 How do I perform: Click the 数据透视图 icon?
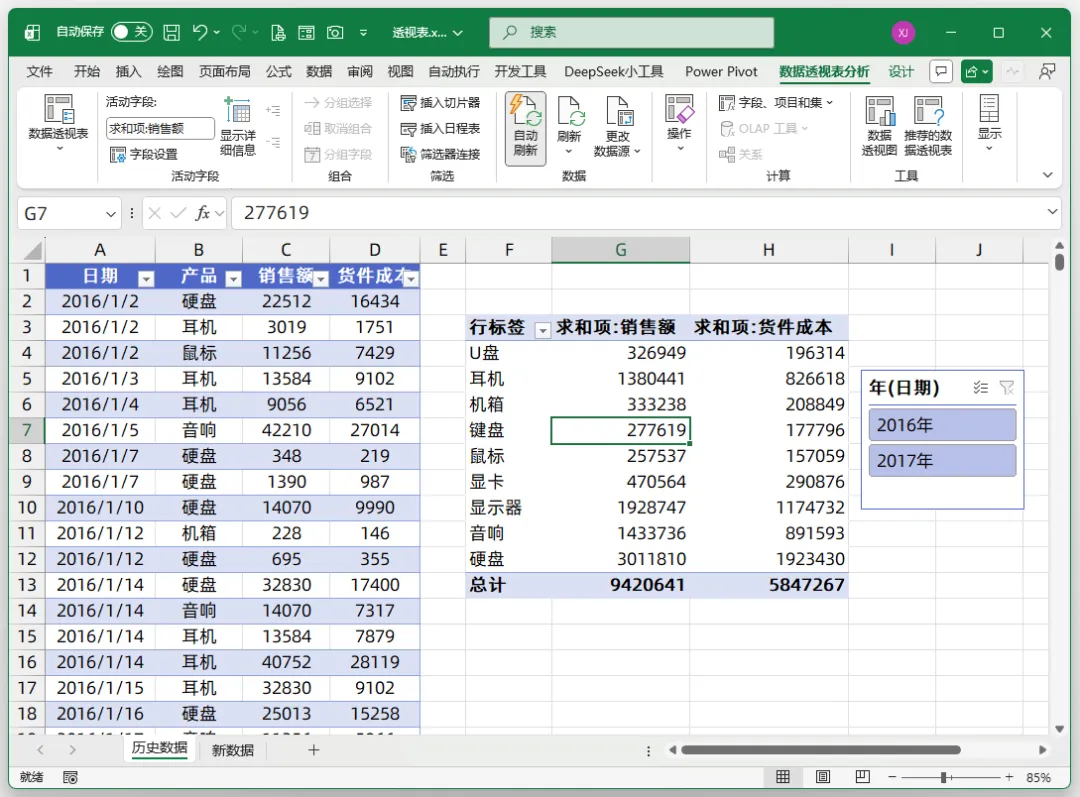coord(880,127)
